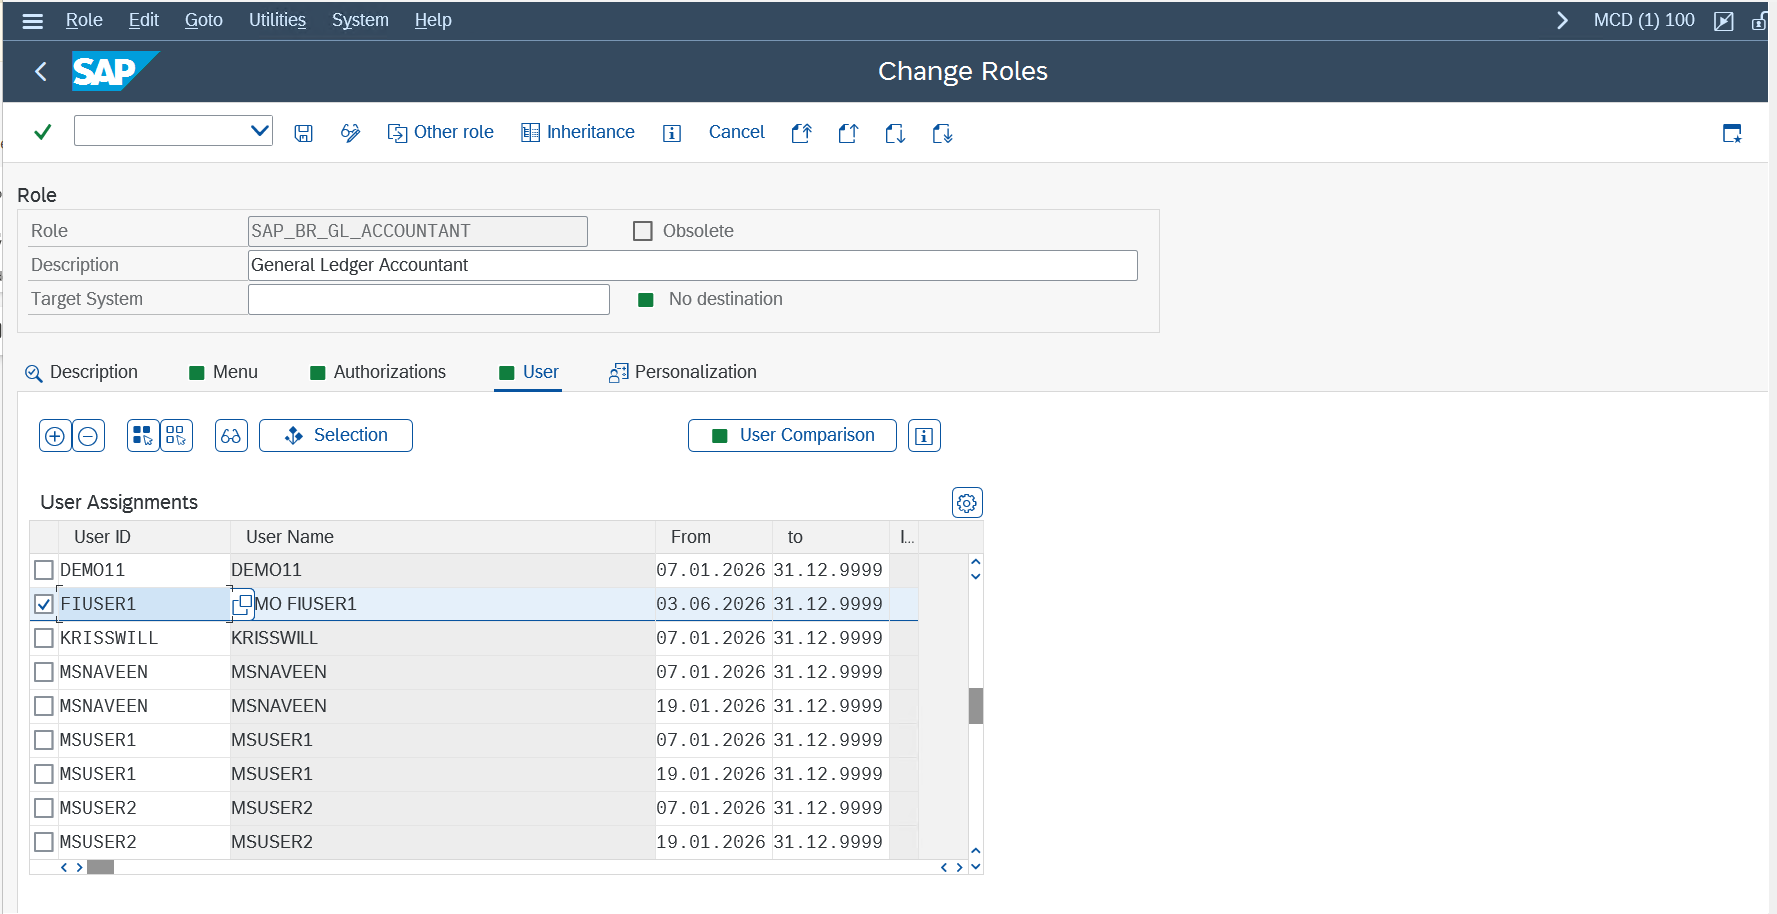Screen dimensions: 1777x914
Task: Click the table horizontal scrollbar thumb
Action: tap(100, 867)
